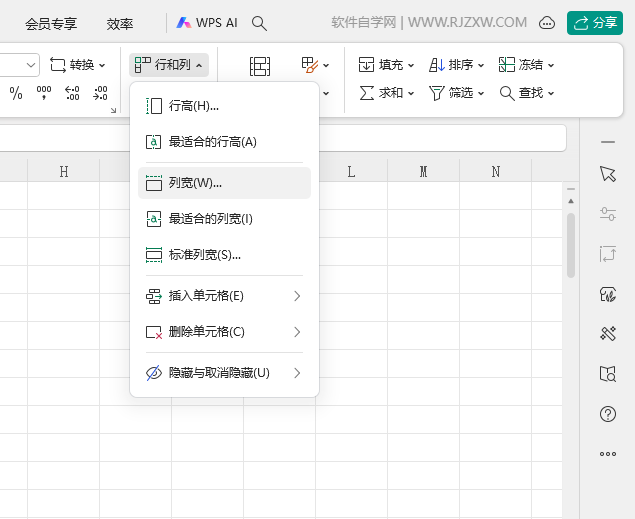Open the 筛选 dropdown

coord(456,93)
